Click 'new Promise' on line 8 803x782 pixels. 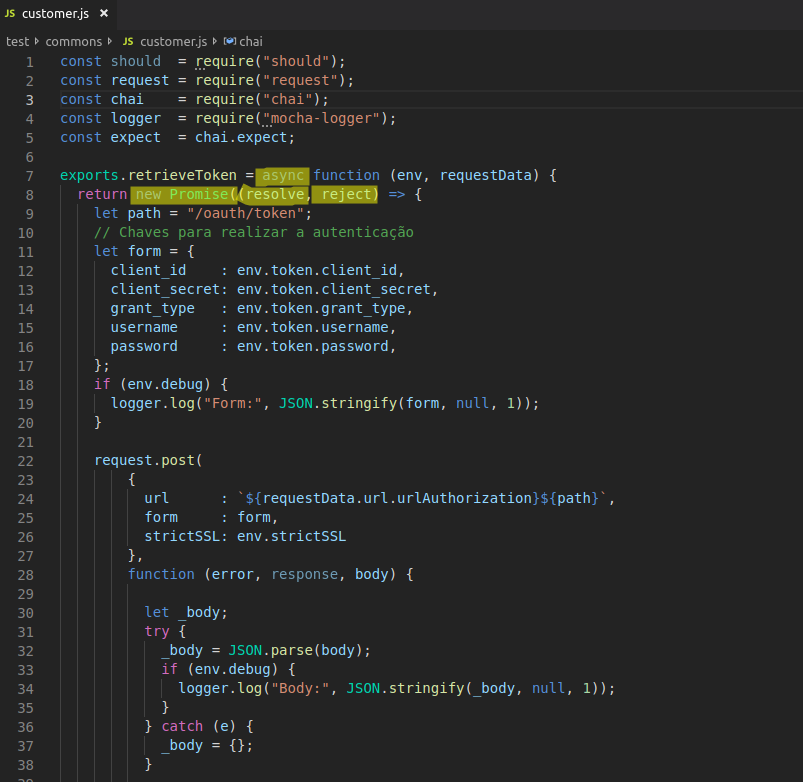(182, 195)
